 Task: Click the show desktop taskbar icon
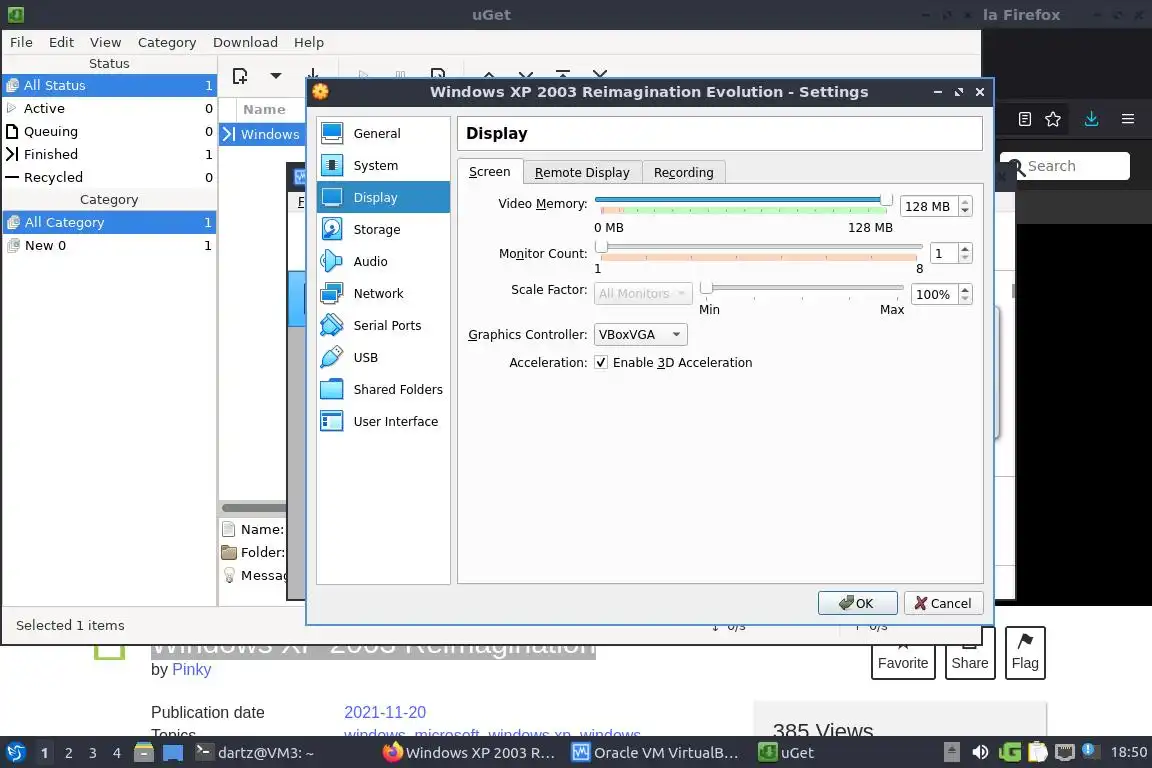[x=173, y=752]
